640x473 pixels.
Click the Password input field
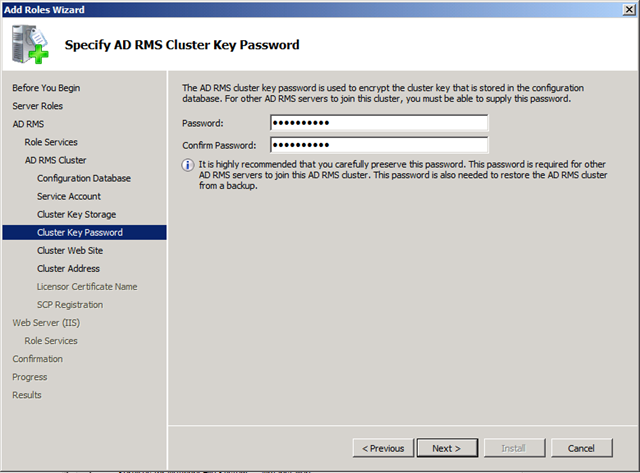point(379,123)
